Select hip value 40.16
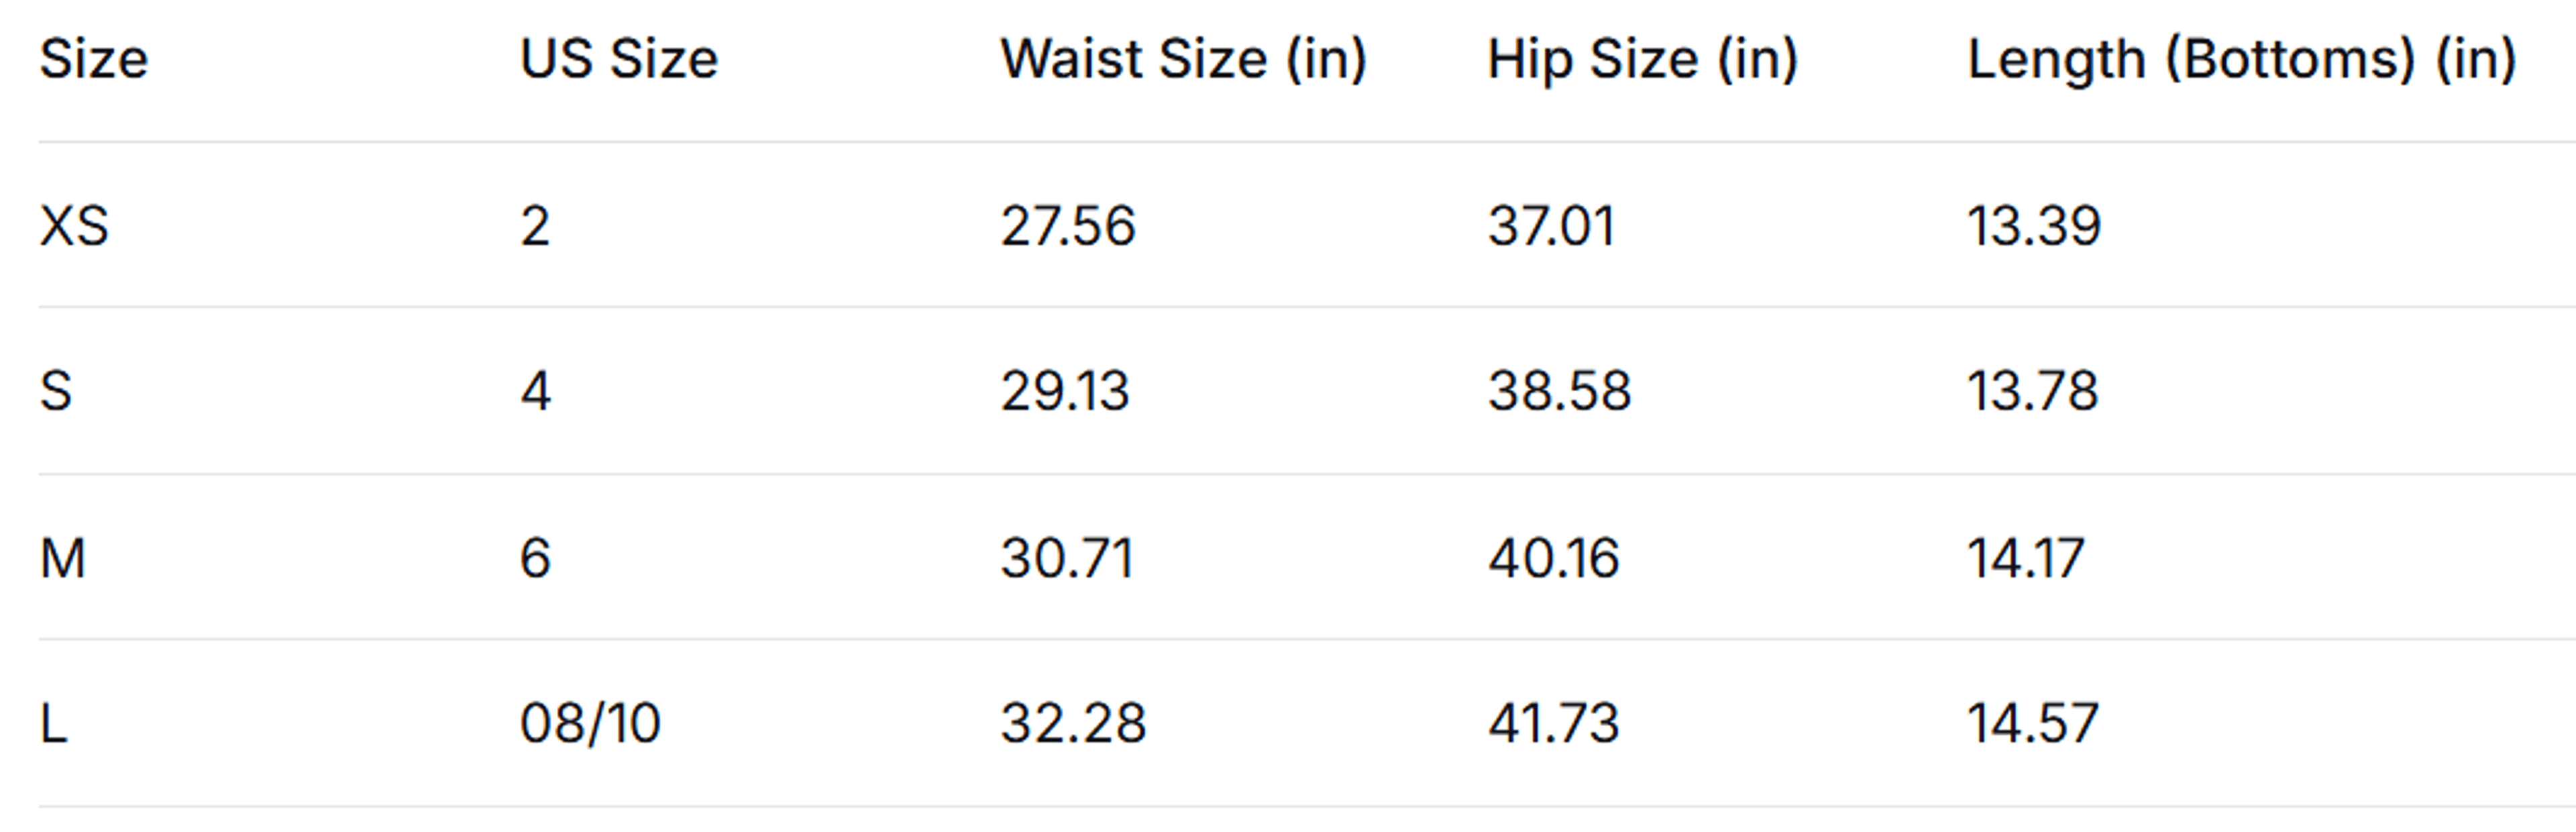 tap(1554, 558)
